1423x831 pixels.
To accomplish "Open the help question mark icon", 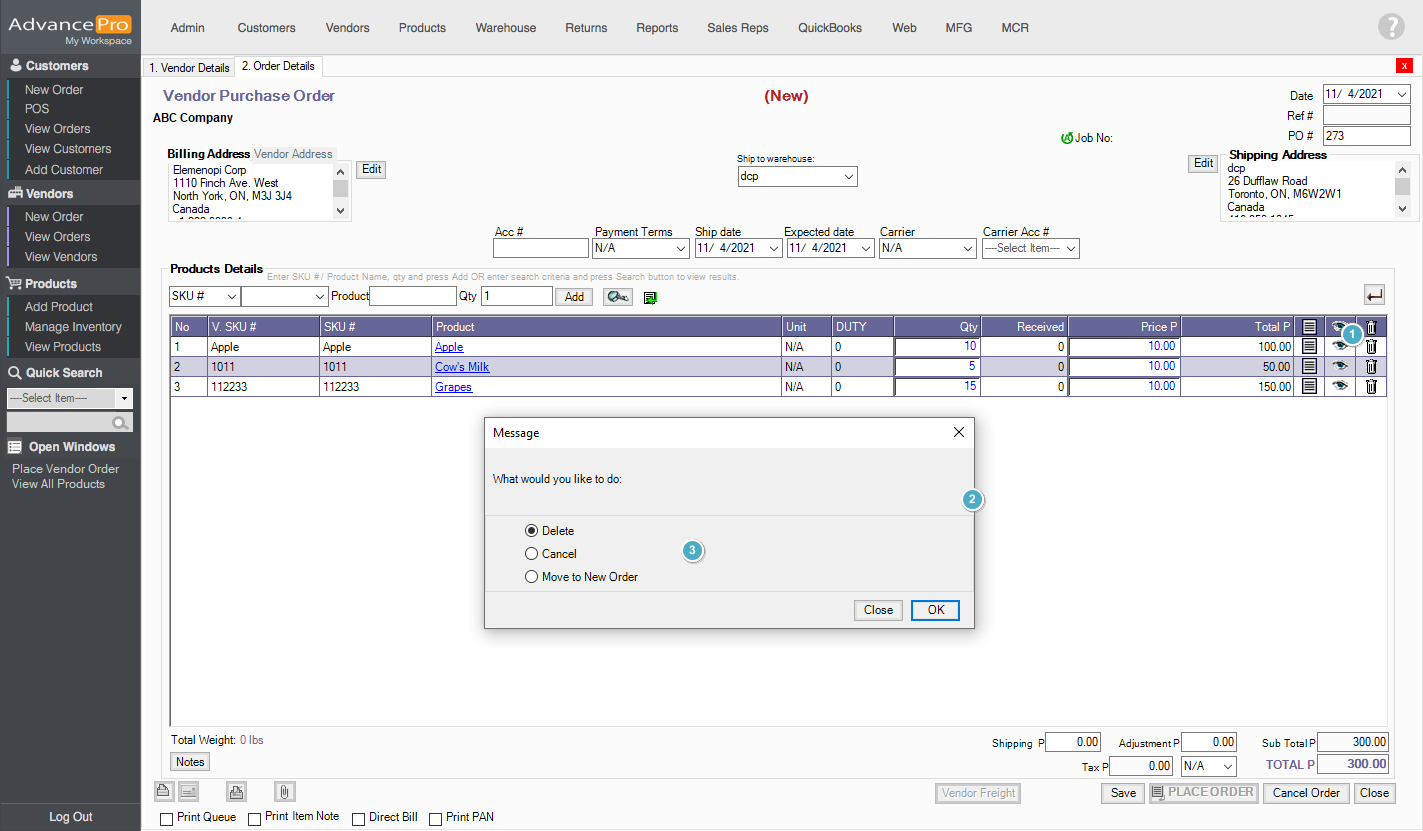I will click(x=1391, y=27).
